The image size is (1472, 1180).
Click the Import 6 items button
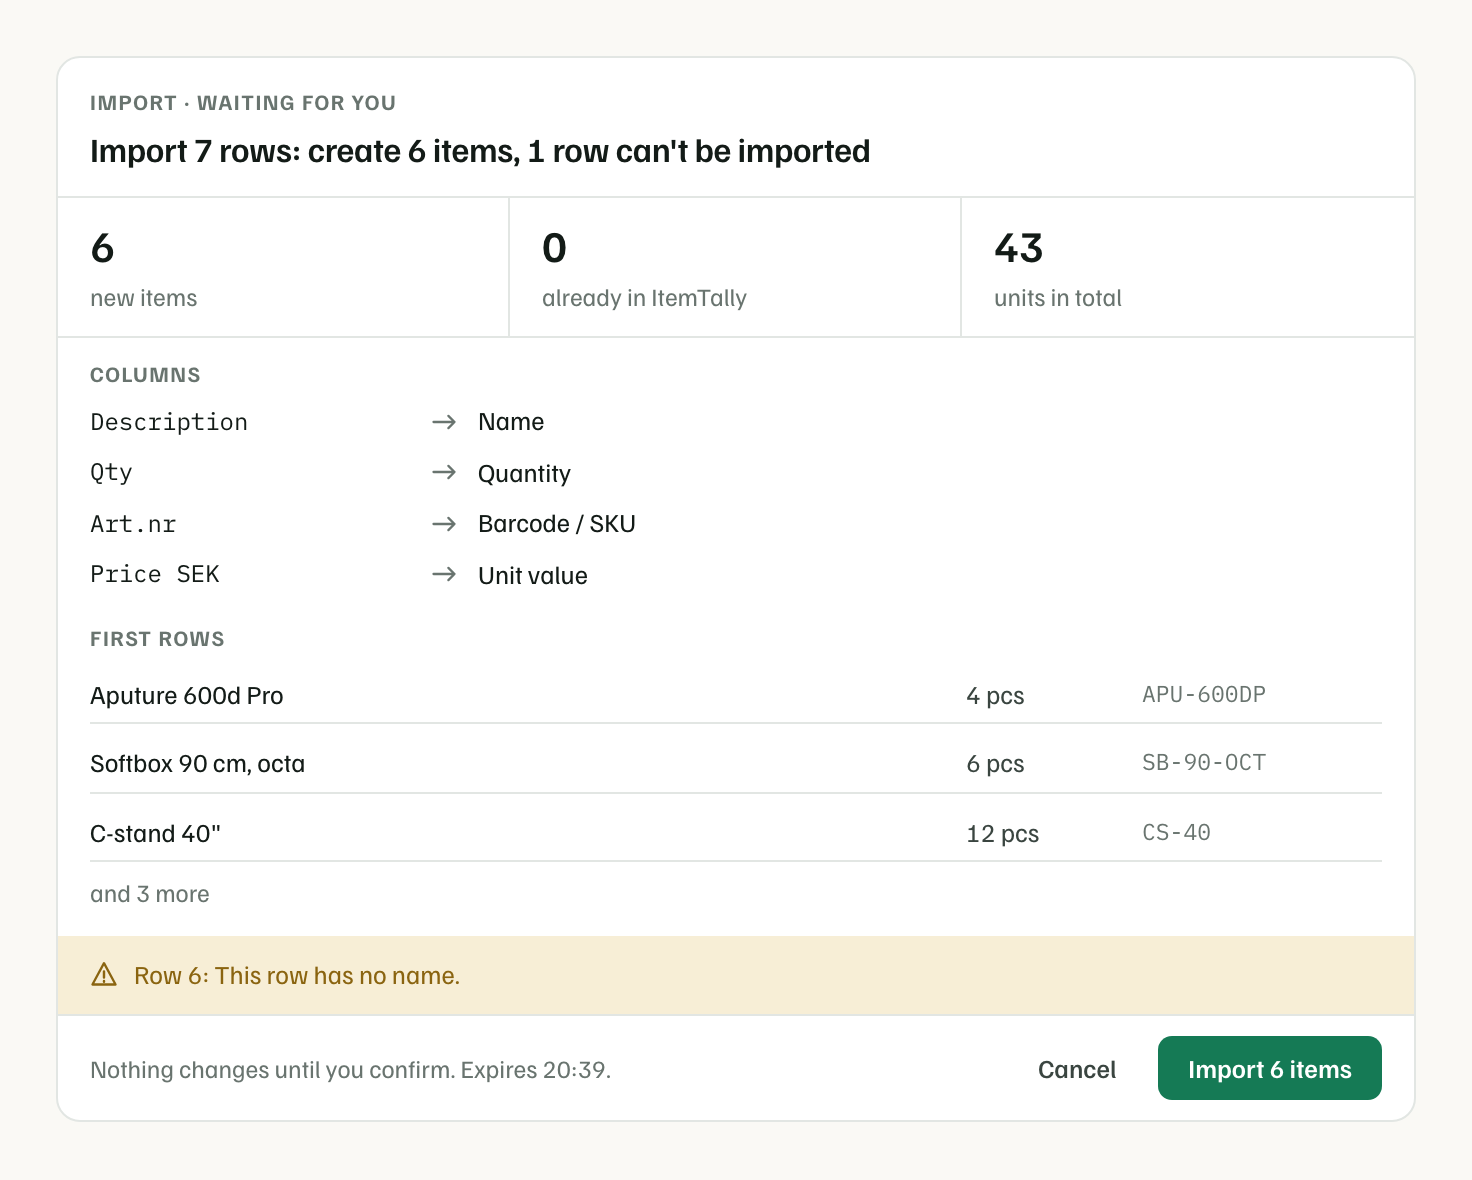click(x=1269, y=1068)
